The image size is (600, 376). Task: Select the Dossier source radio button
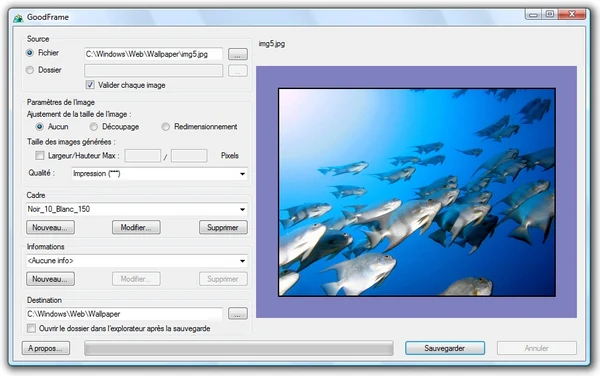30,70
